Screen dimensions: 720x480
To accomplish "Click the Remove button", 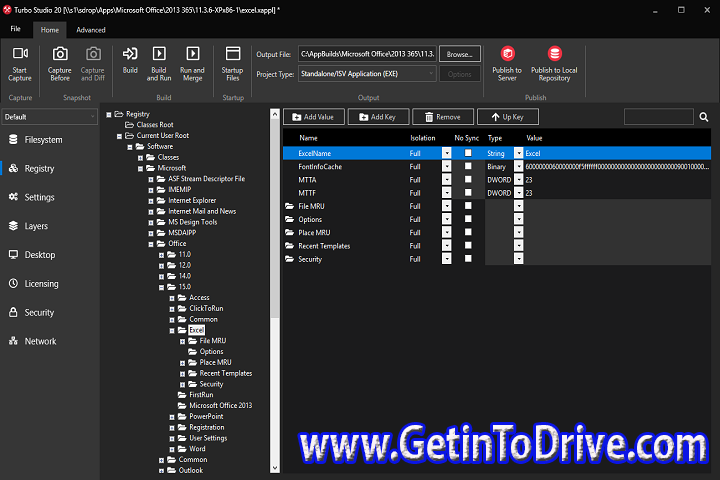I will pyautogui.click(x=443, y=117).
